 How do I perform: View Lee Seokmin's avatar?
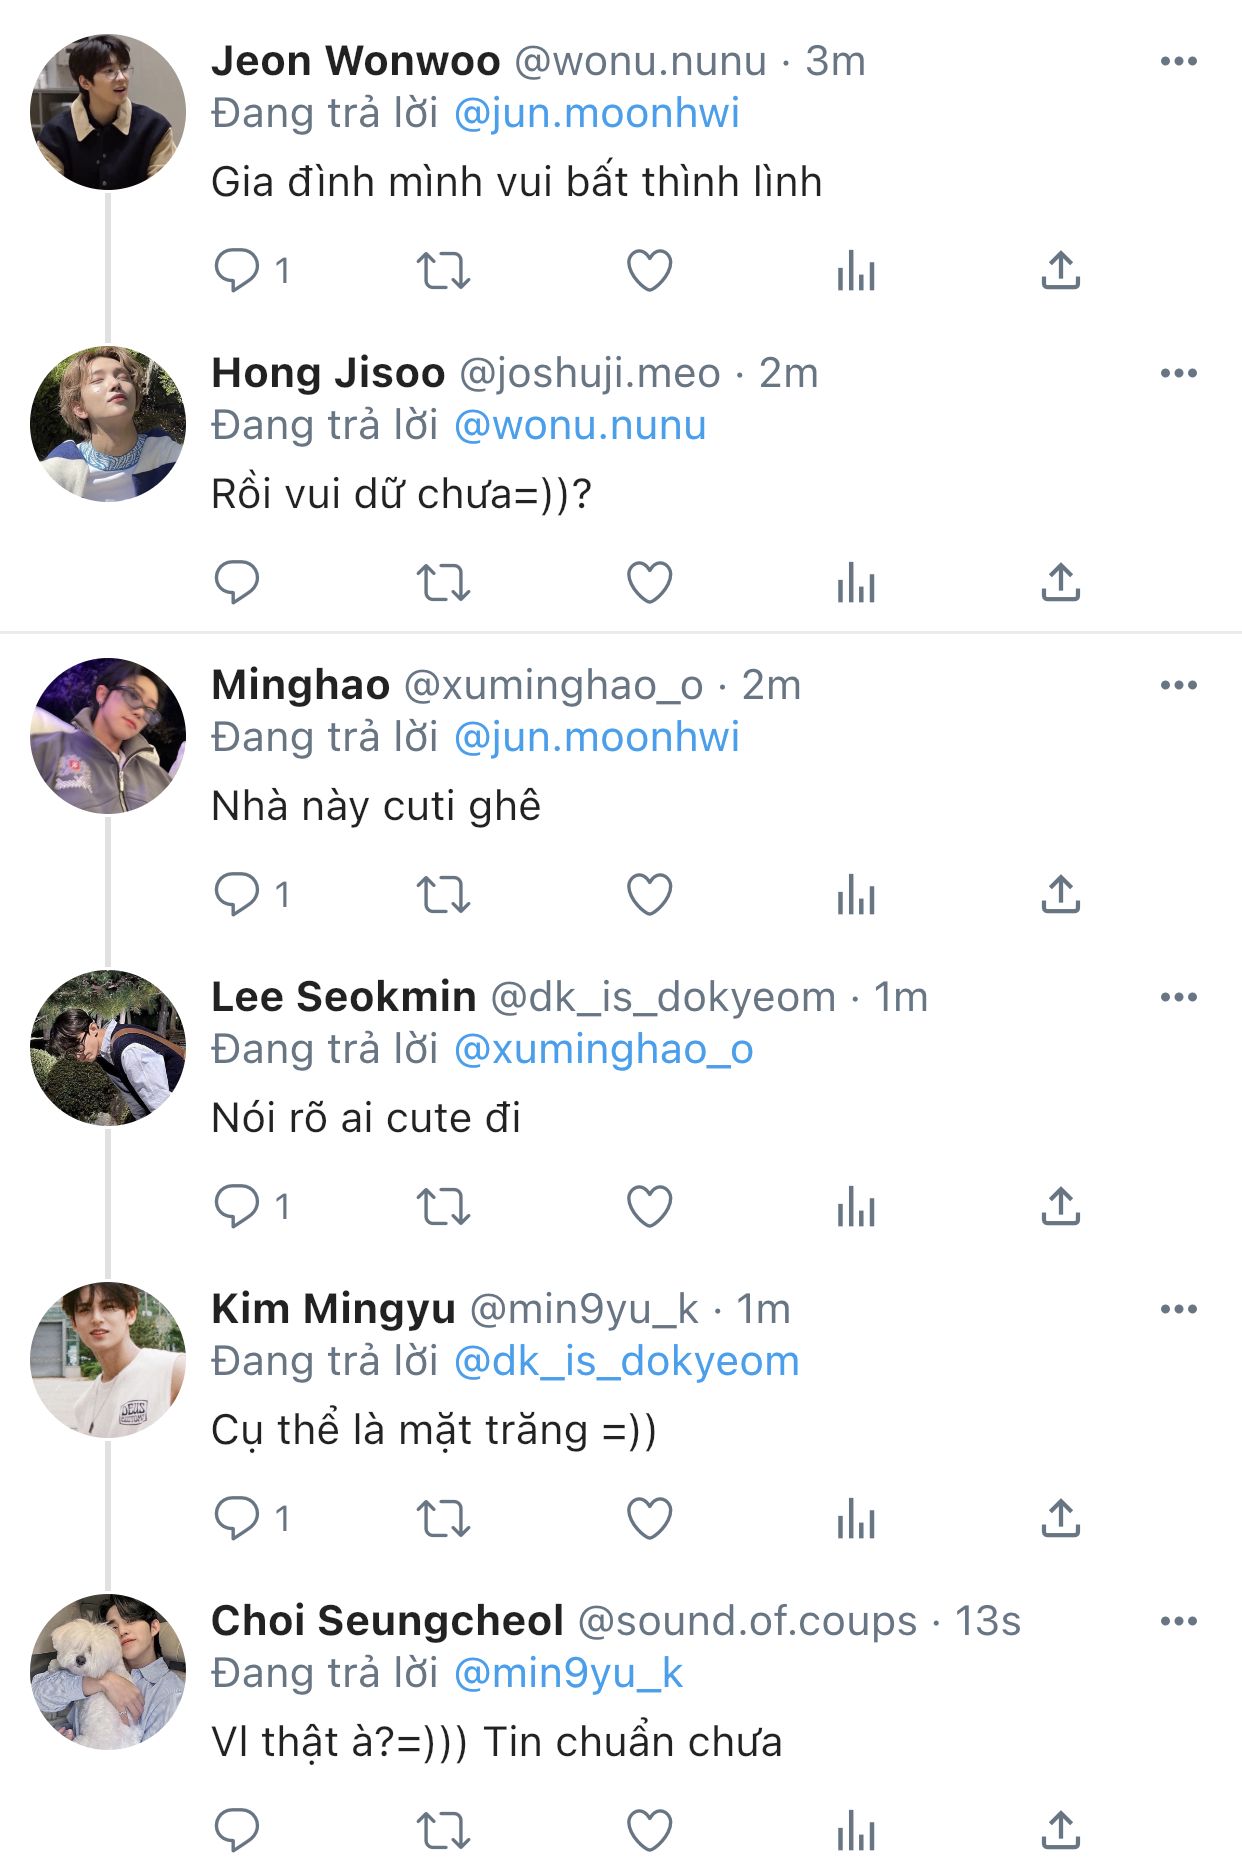pos(108,1048)
